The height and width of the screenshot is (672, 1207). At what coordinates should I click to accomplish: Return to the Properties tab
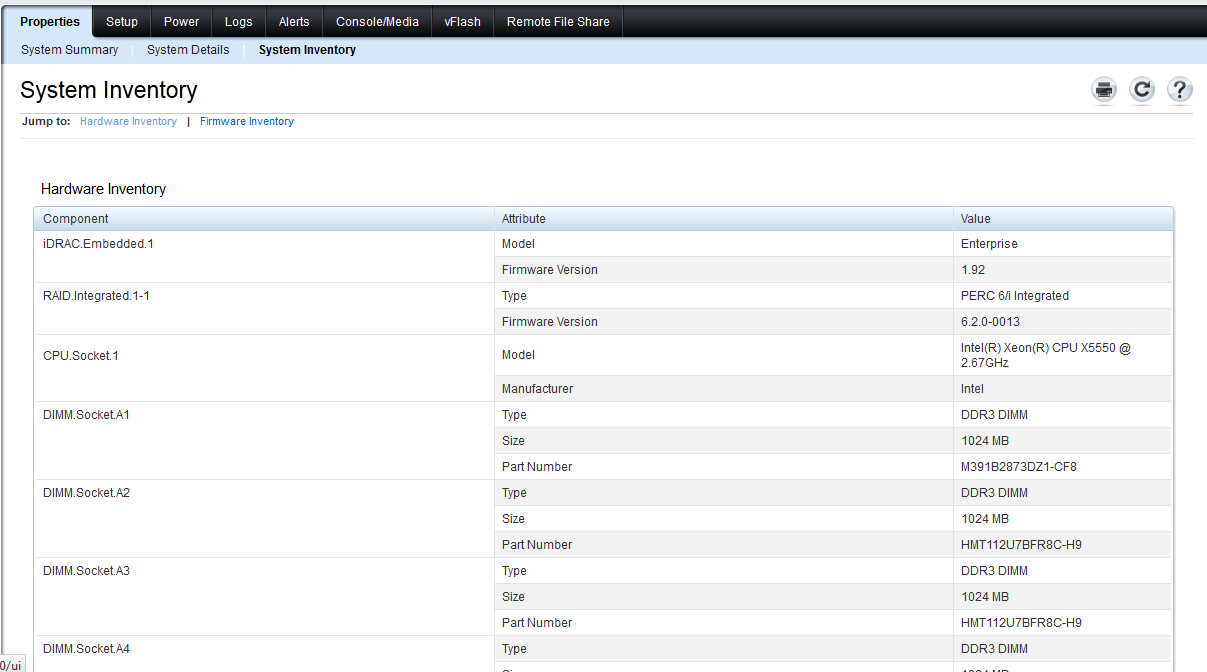(x=49, y=21)
